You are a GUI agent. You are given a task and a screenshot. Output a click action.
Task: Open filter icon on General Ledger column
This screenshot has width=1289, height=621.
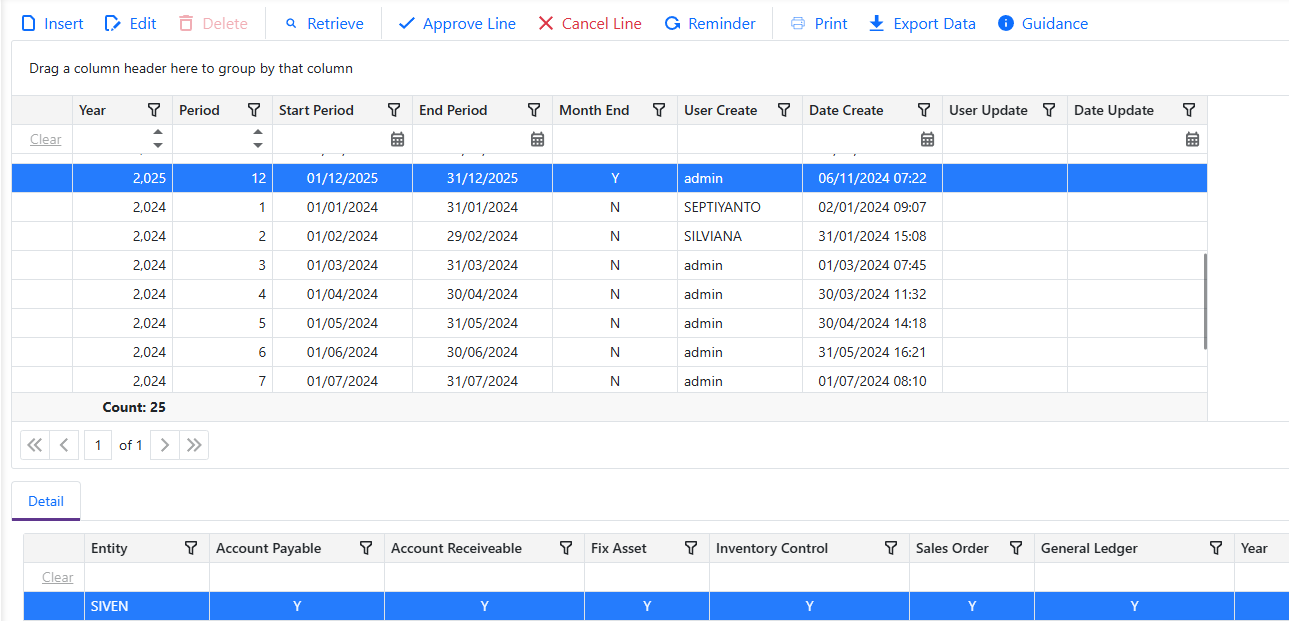1216,548
